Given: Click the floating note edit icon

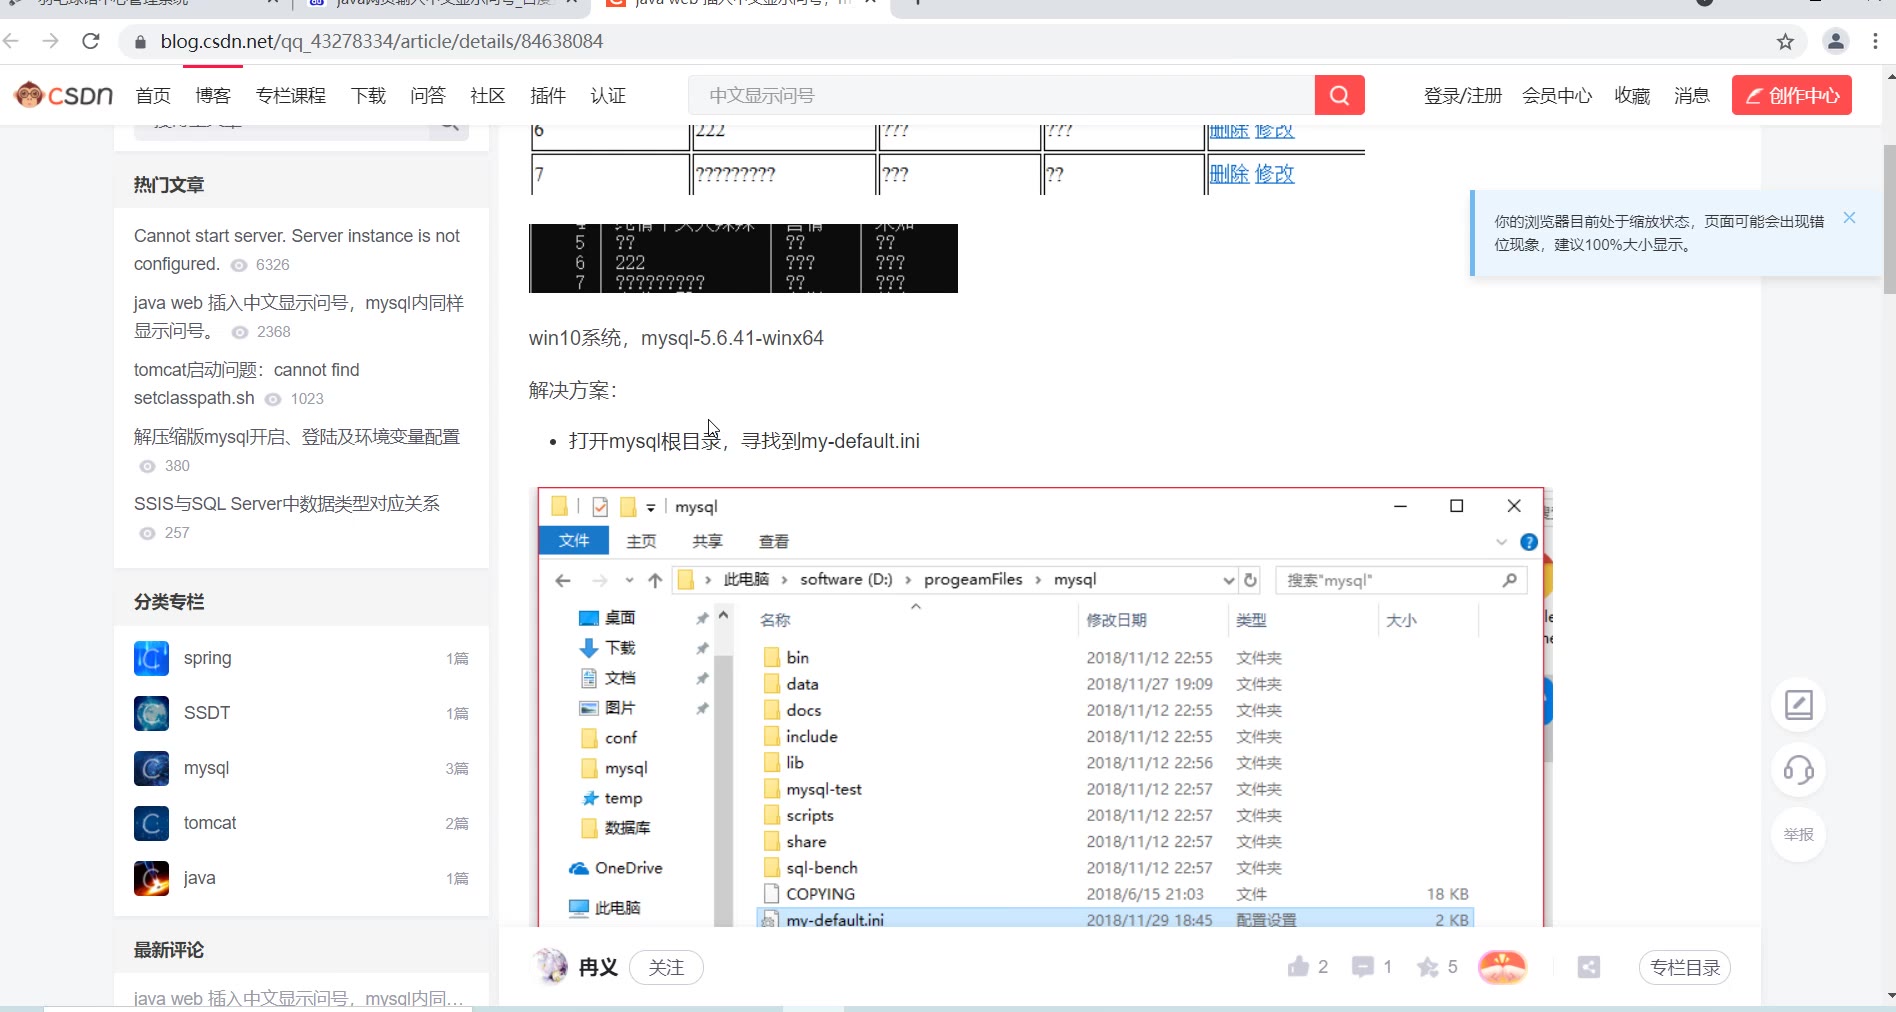Looking at the screenshot, I should click(1799, 705).
